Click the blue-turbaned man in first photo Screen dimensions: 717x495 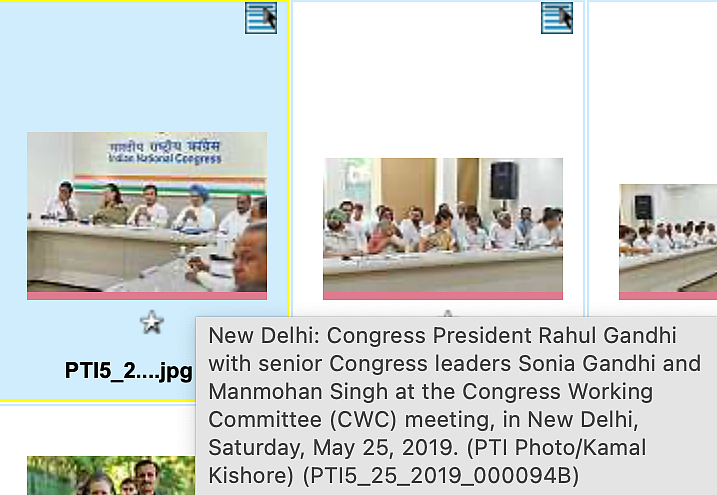point(198,208)
